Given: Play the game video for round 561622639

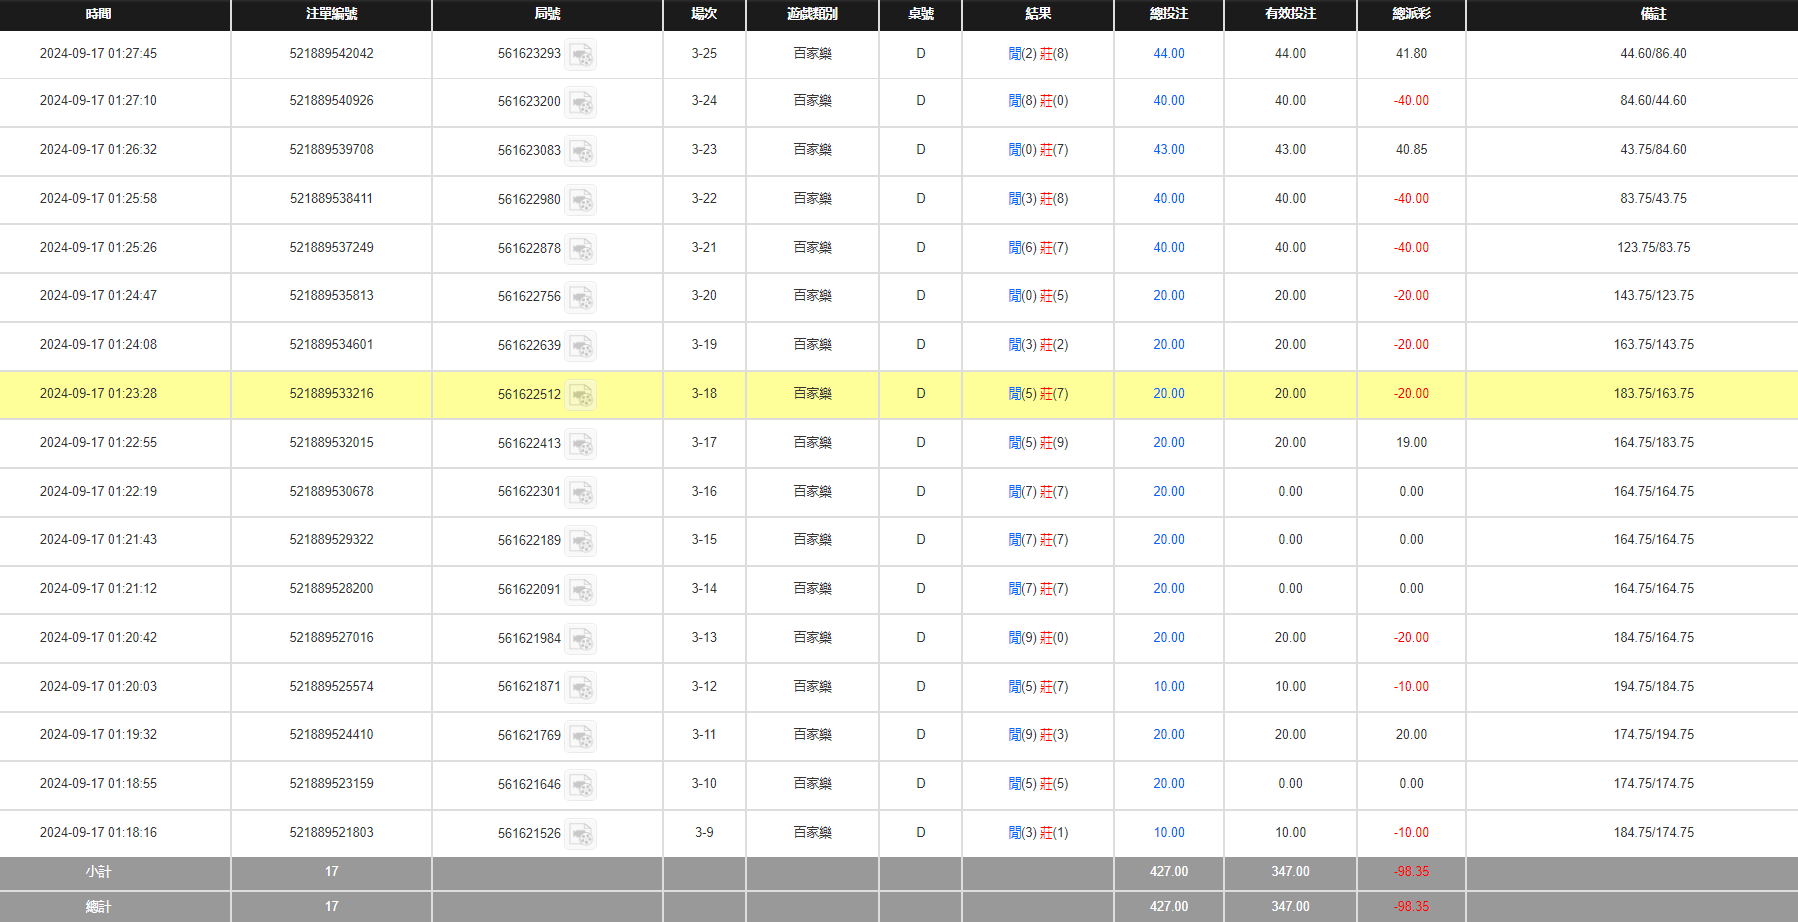Looking at the screenshot, I should 582,346.
